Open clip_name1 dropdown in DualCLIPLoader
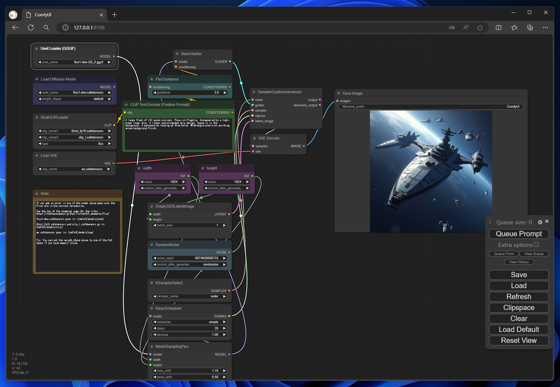 74,131
